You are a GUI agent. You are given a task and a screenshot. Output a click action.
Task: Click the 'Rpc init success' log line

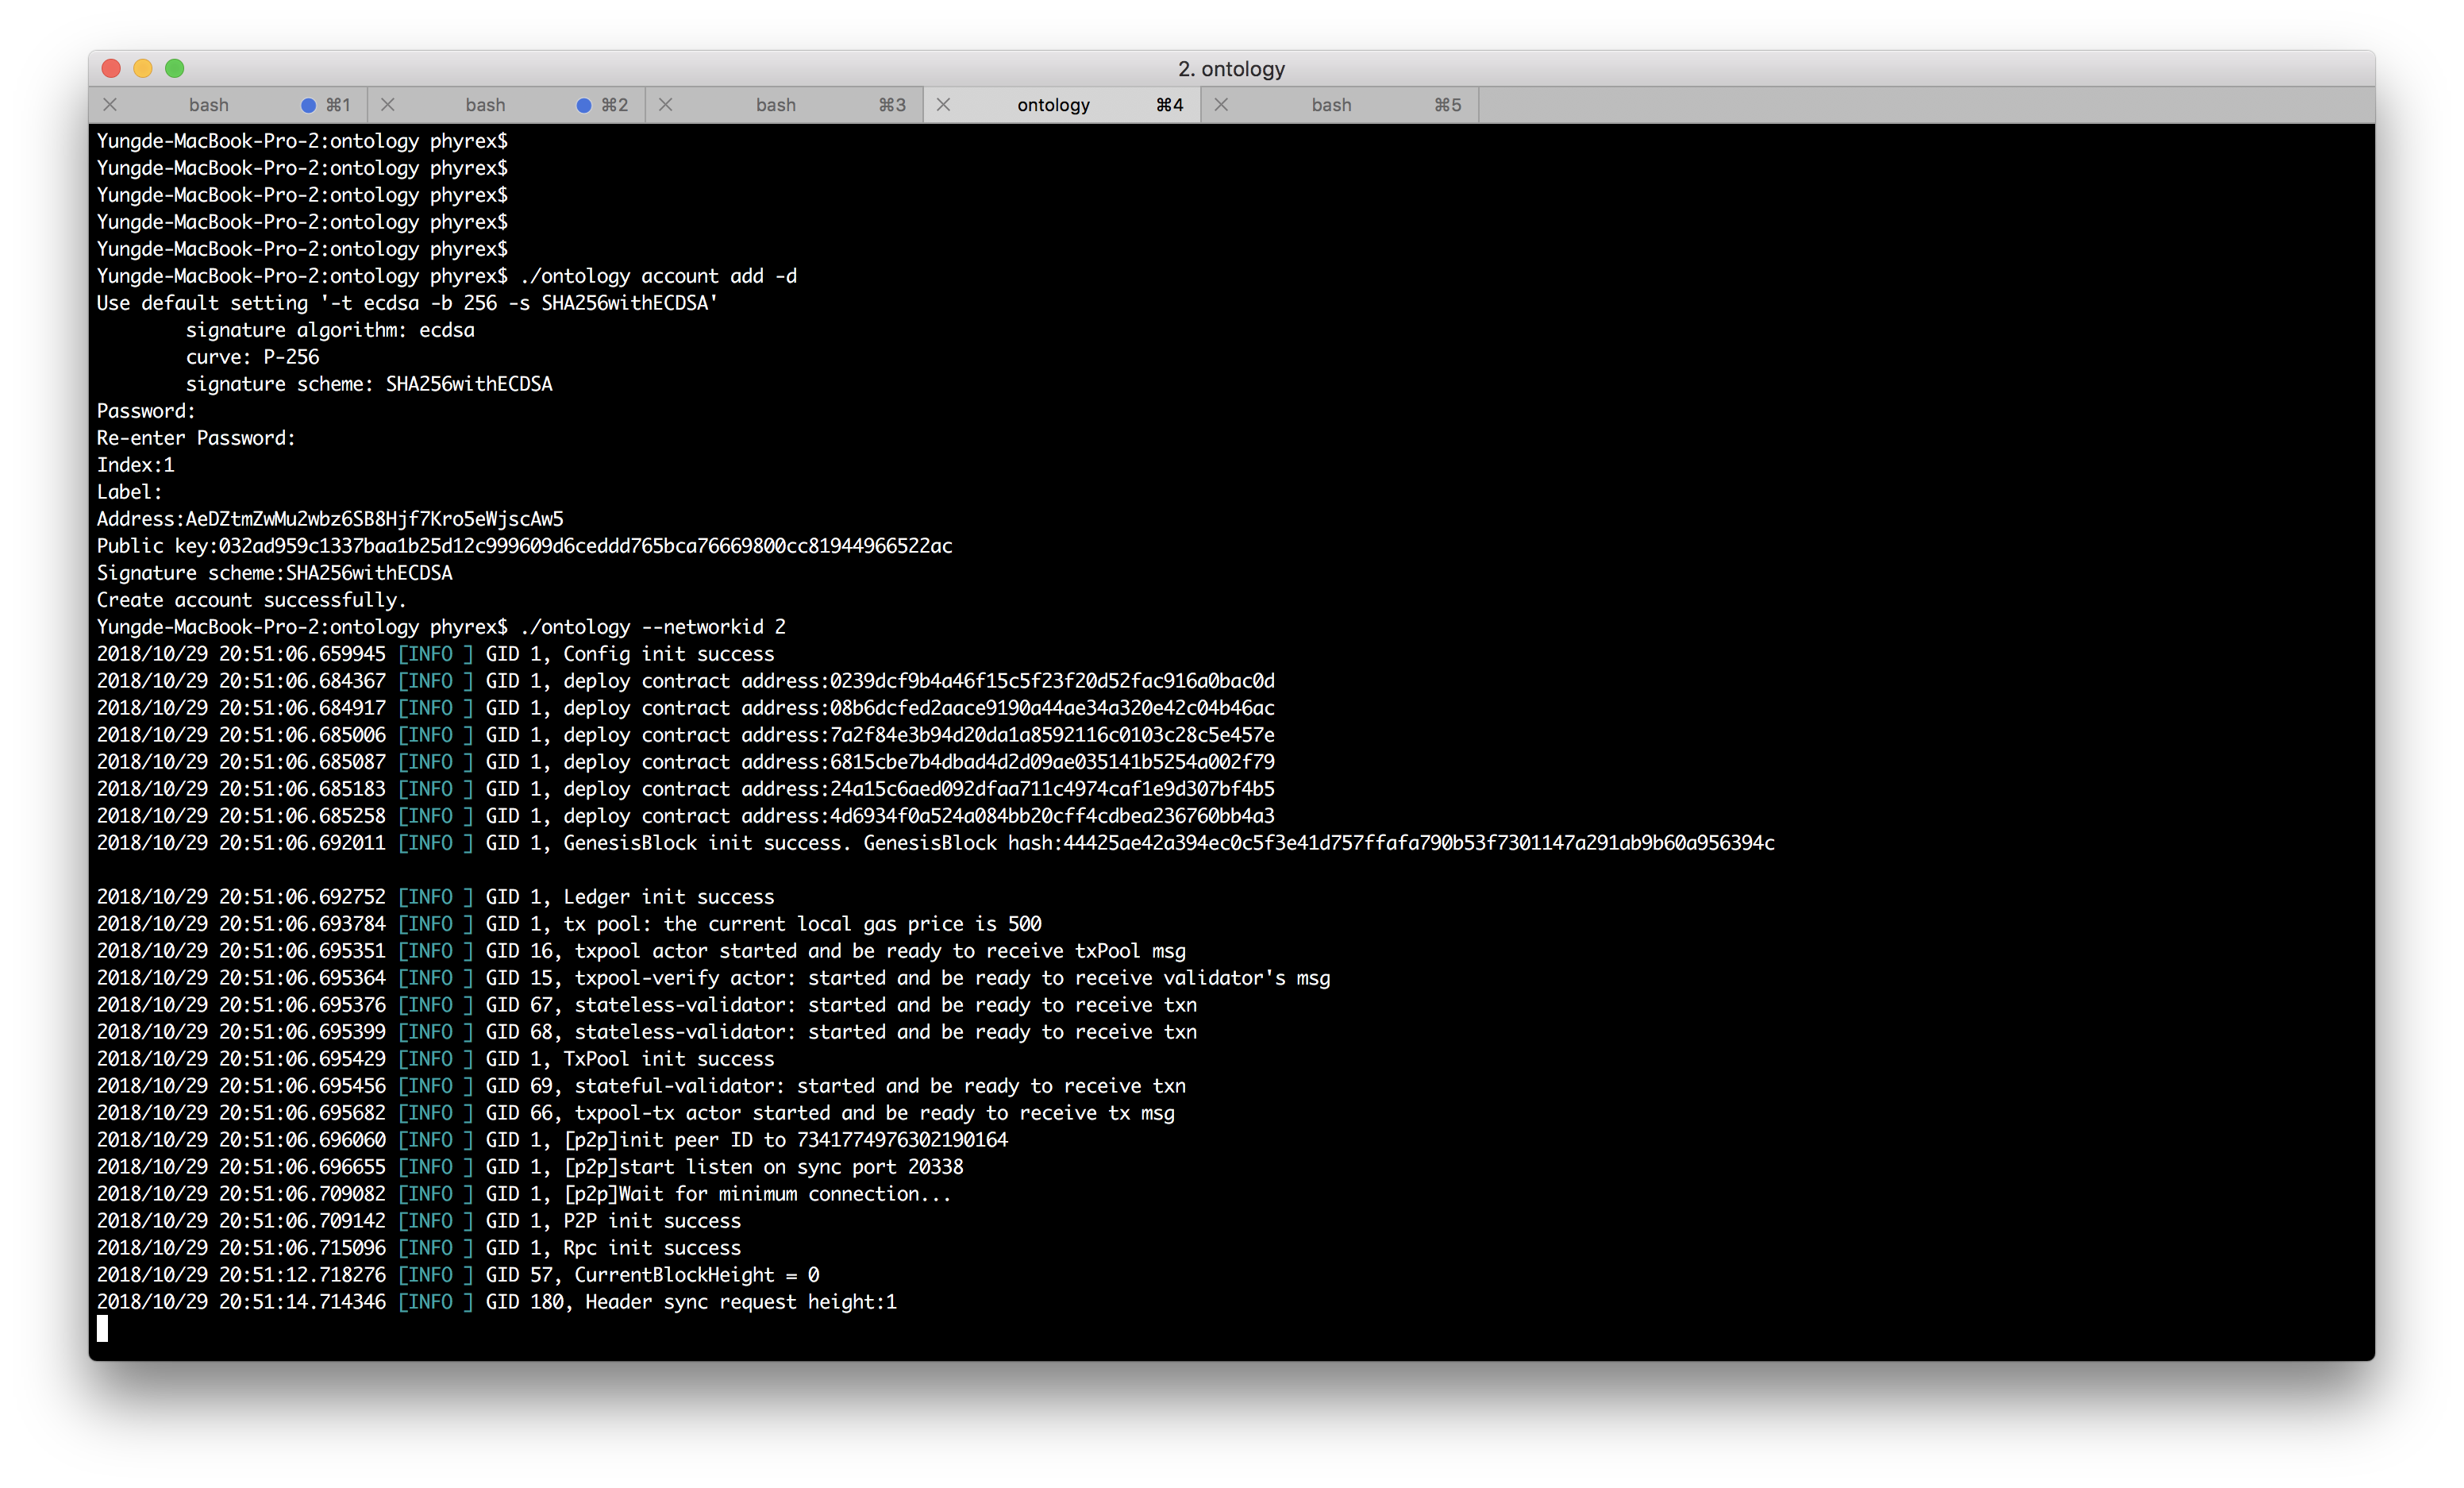419,1248
